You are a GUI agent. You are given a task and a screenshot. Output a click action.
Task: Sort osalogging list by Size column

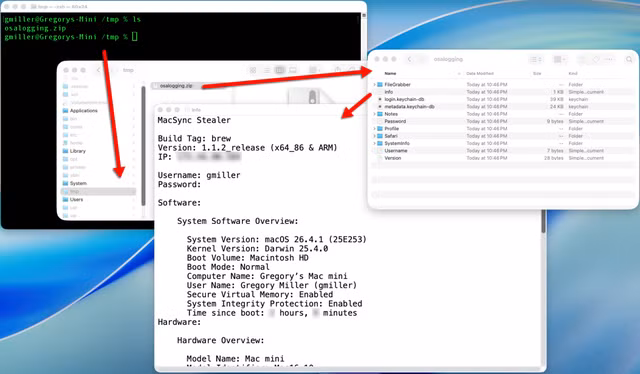point(537,73)
